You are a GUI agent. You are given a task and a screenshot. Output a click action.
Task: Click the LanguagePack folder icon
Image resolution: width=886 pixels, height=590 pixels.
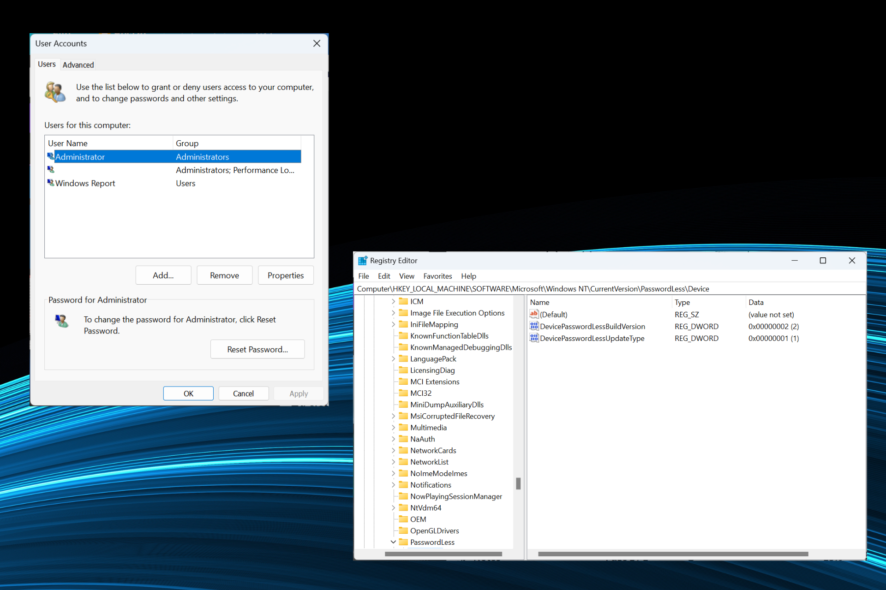pyautogui.click(x=403, y=359)
